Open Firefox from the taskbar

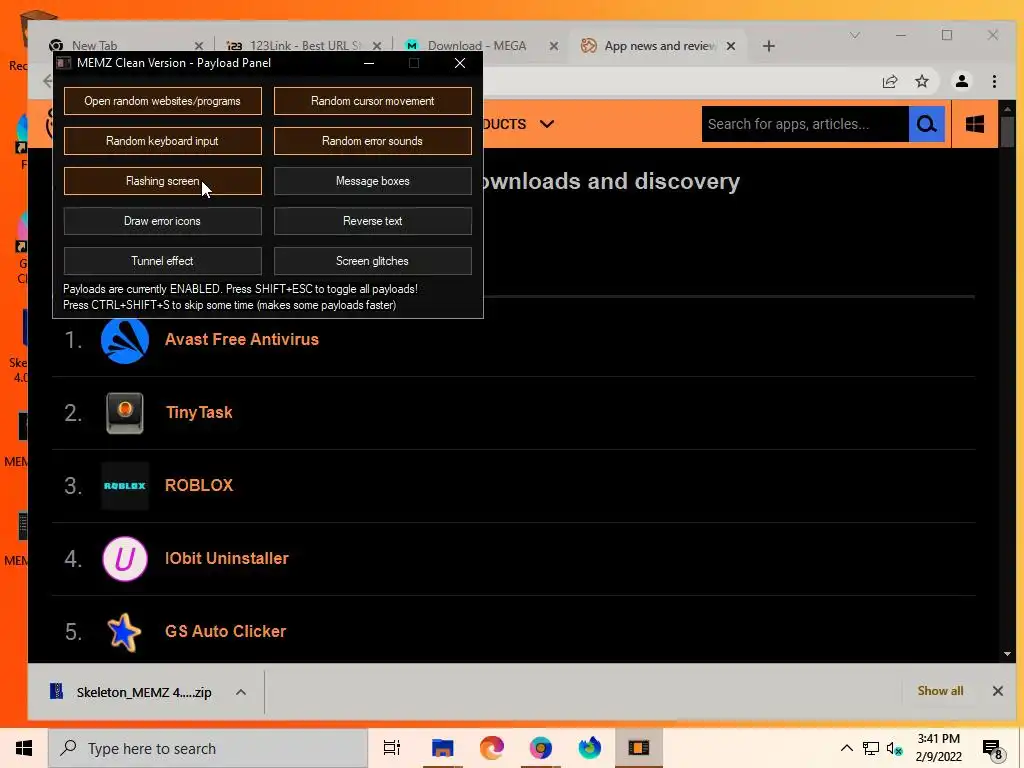coord(590,748)
